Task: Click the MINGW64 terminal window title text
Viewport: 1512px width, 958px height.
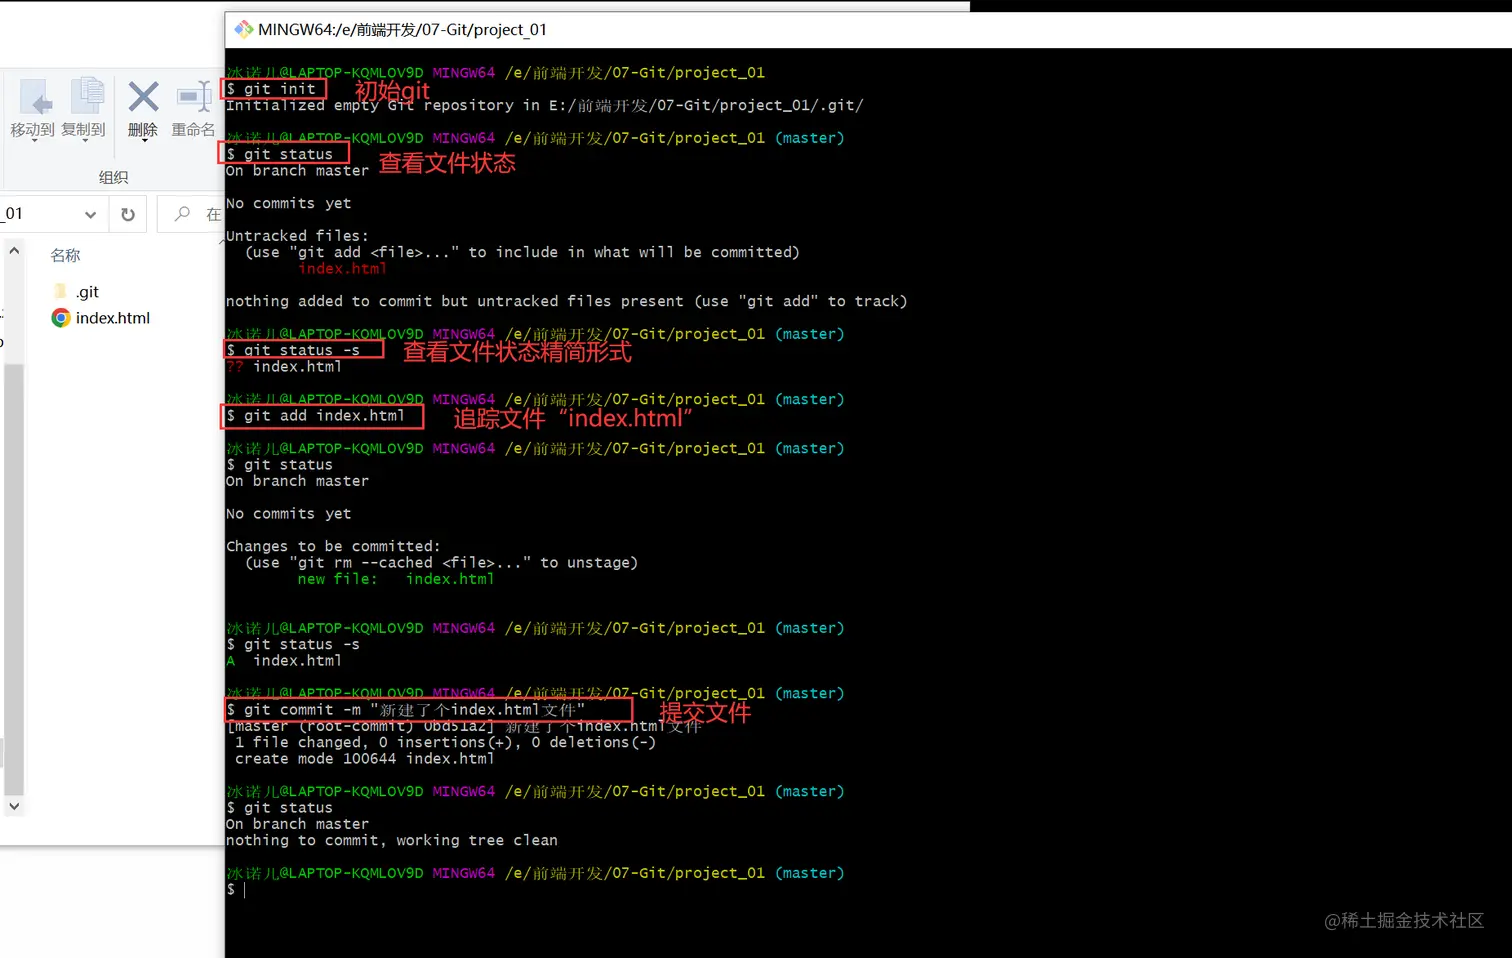Action: click(402, 30)
